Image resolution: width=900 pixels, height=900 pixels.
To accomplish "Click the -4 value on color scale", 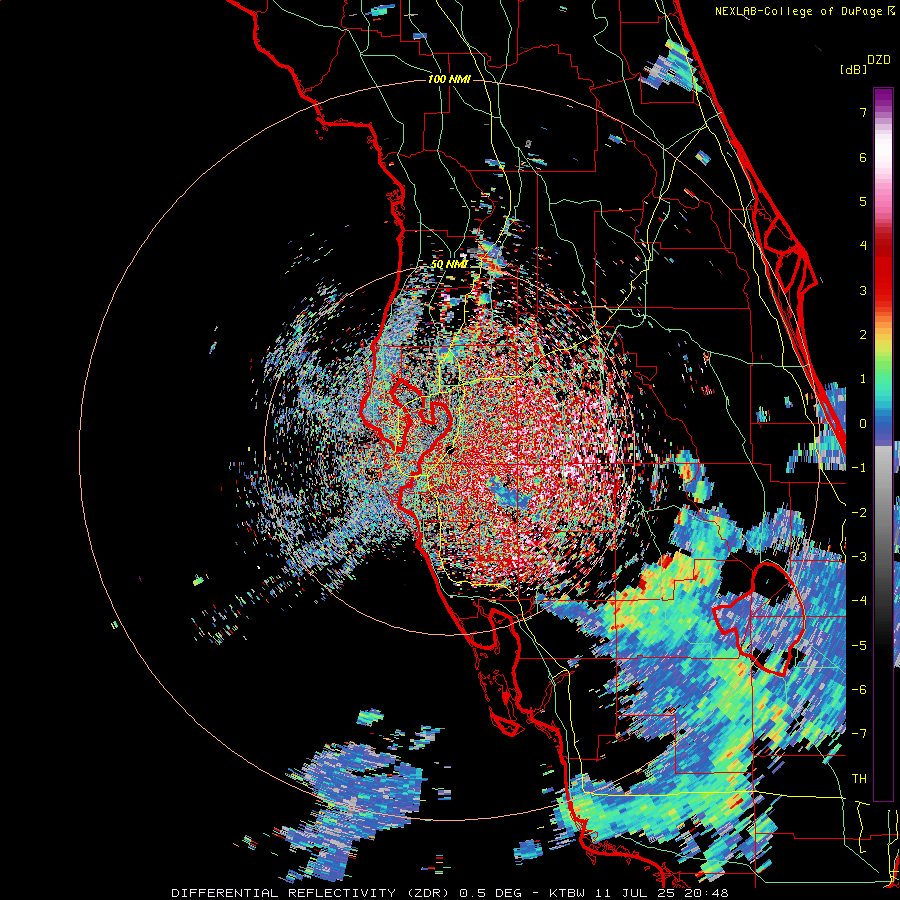I will point(859,601).
